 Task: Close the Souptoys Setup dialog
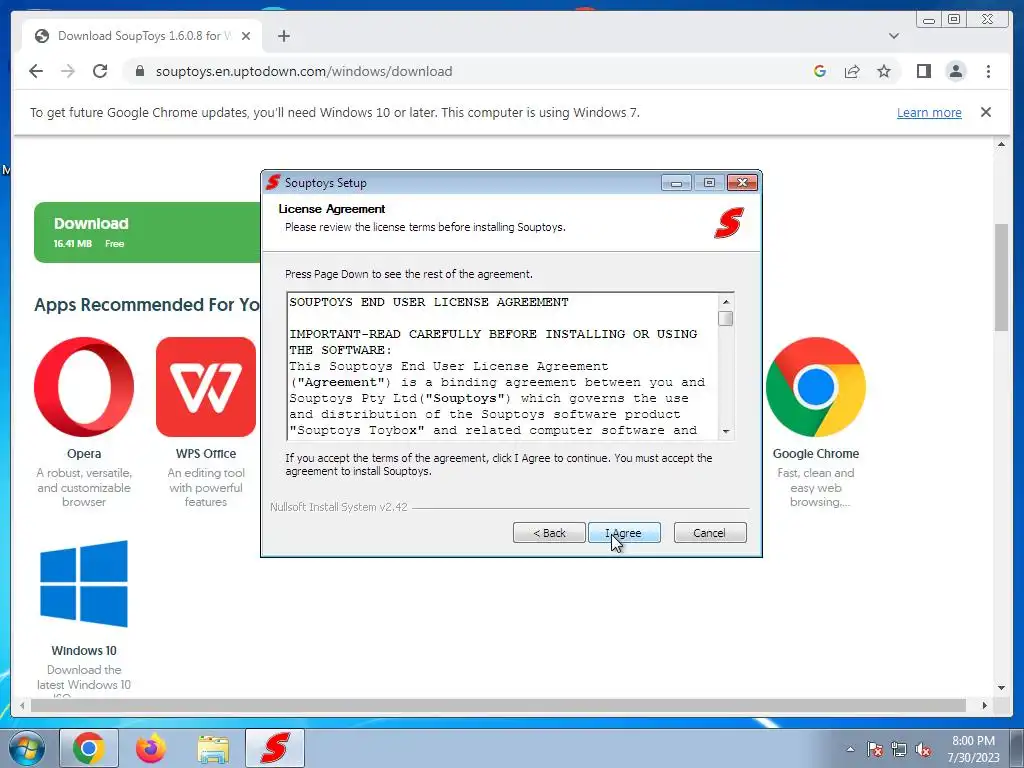point(742,183)
